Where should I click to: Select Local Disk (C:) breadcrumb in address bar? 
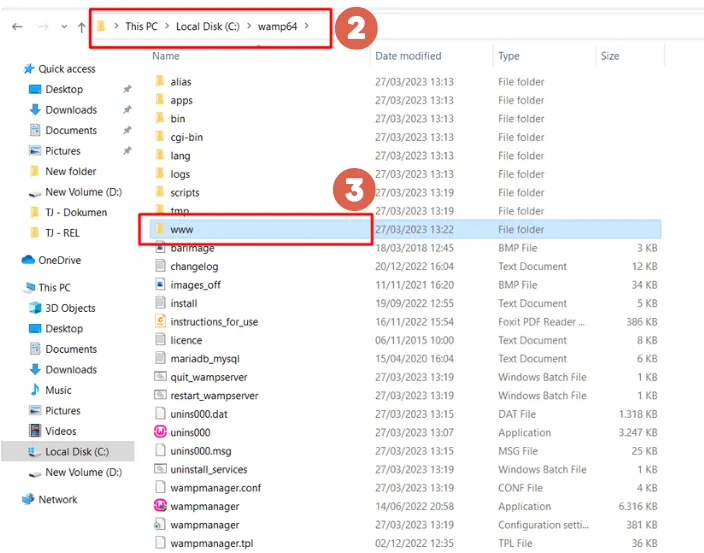click(x=208, y=26)
